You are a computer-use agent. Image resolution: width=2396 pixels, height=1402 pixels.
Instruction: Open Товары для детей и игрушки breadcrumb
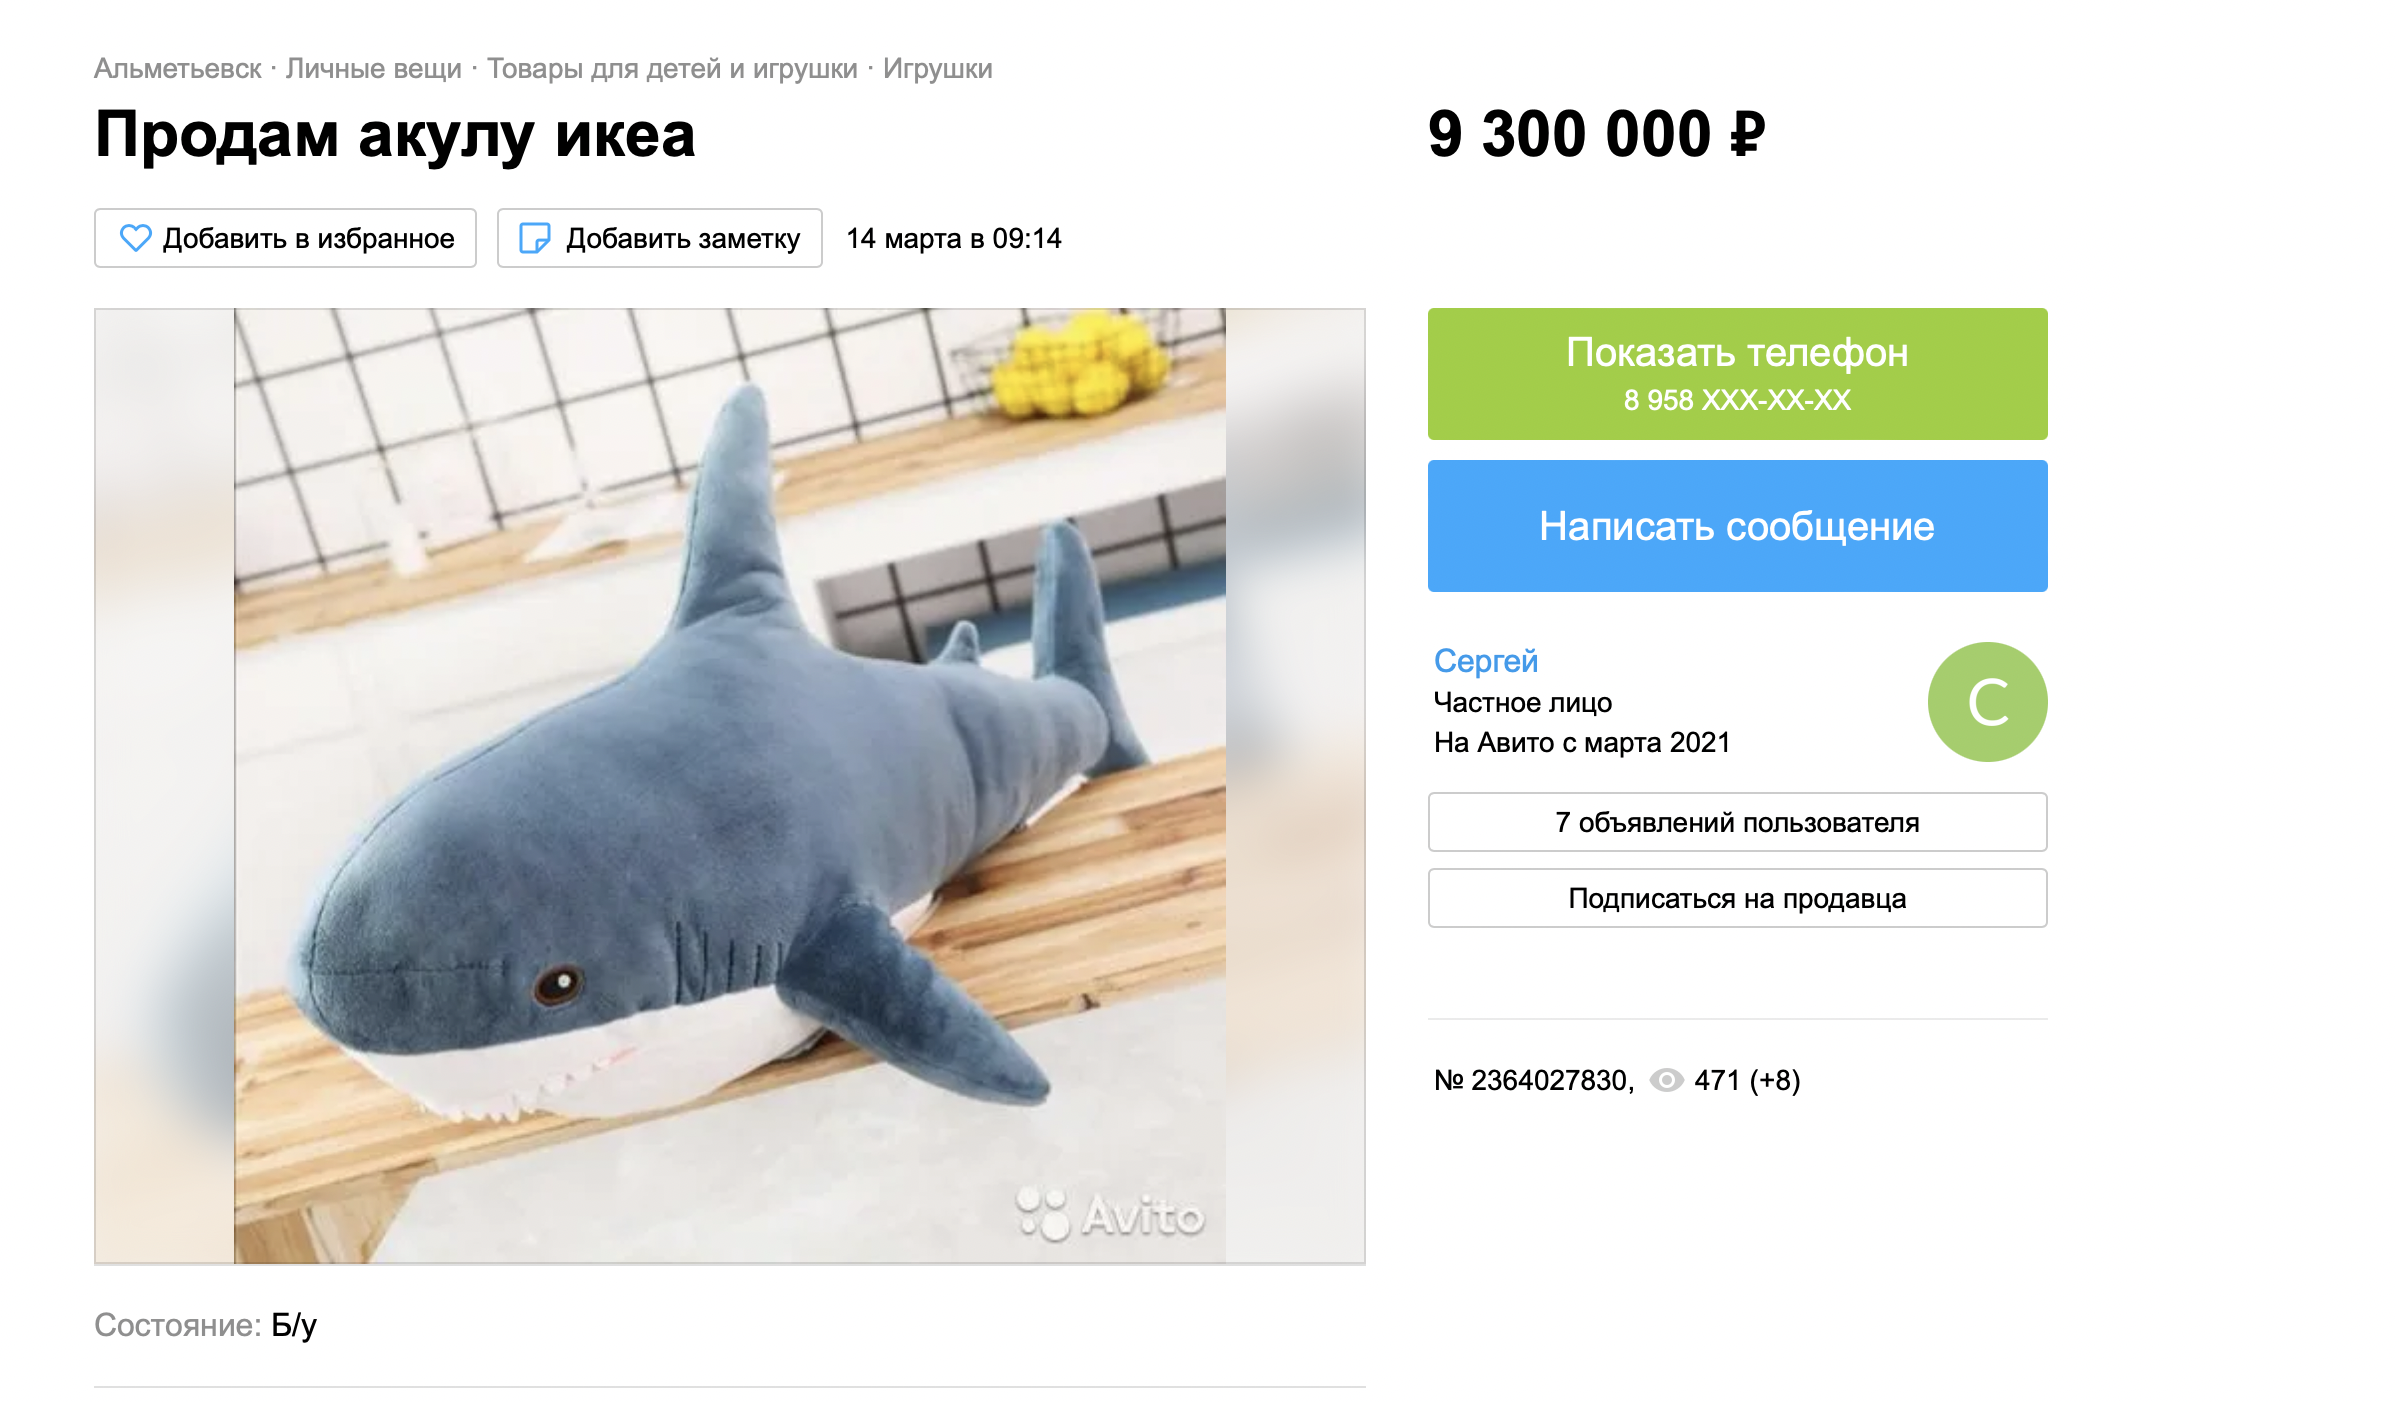coord(672,69)
